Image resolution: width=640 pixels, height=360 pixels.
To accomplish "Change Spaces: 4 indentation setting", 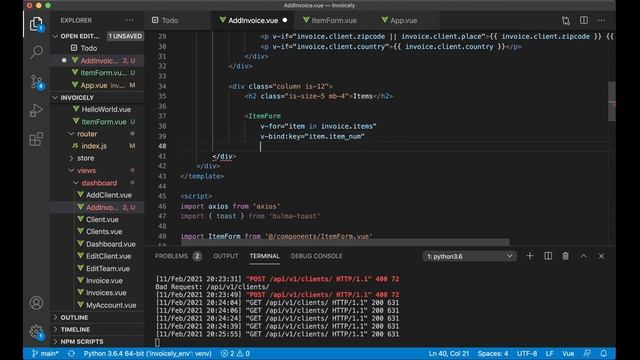I will pyautogui.click(x=493, y=353).
